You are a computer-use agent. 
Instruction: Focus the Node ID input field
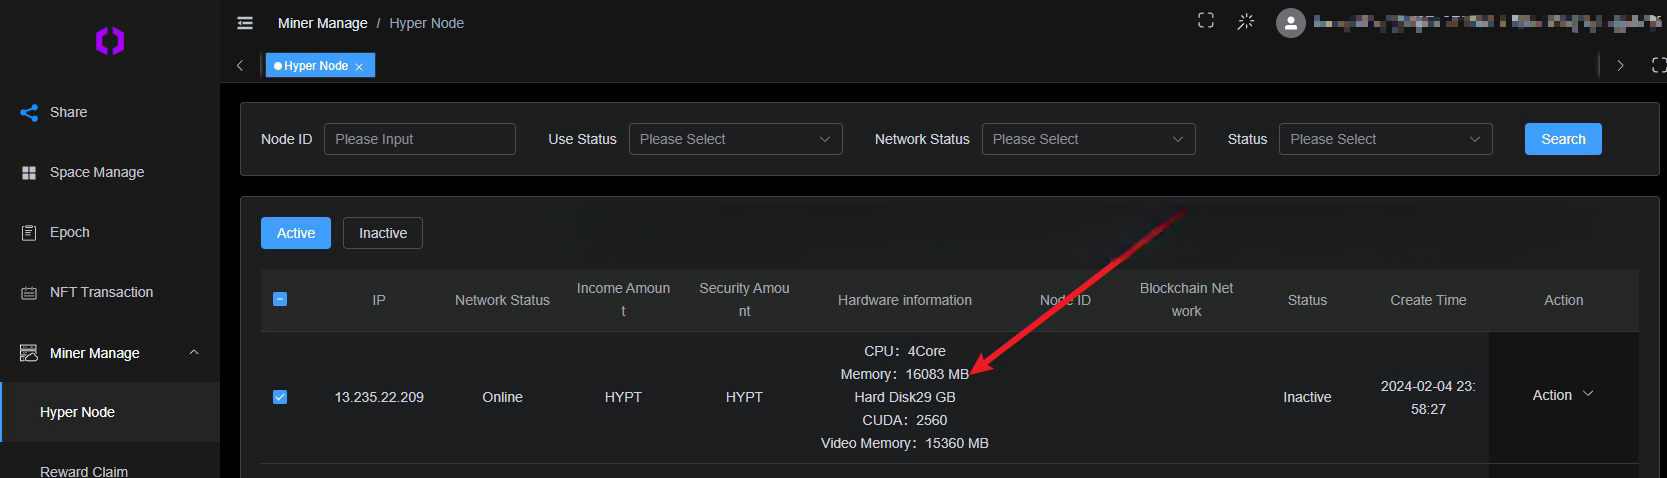[x=419, y=139]
